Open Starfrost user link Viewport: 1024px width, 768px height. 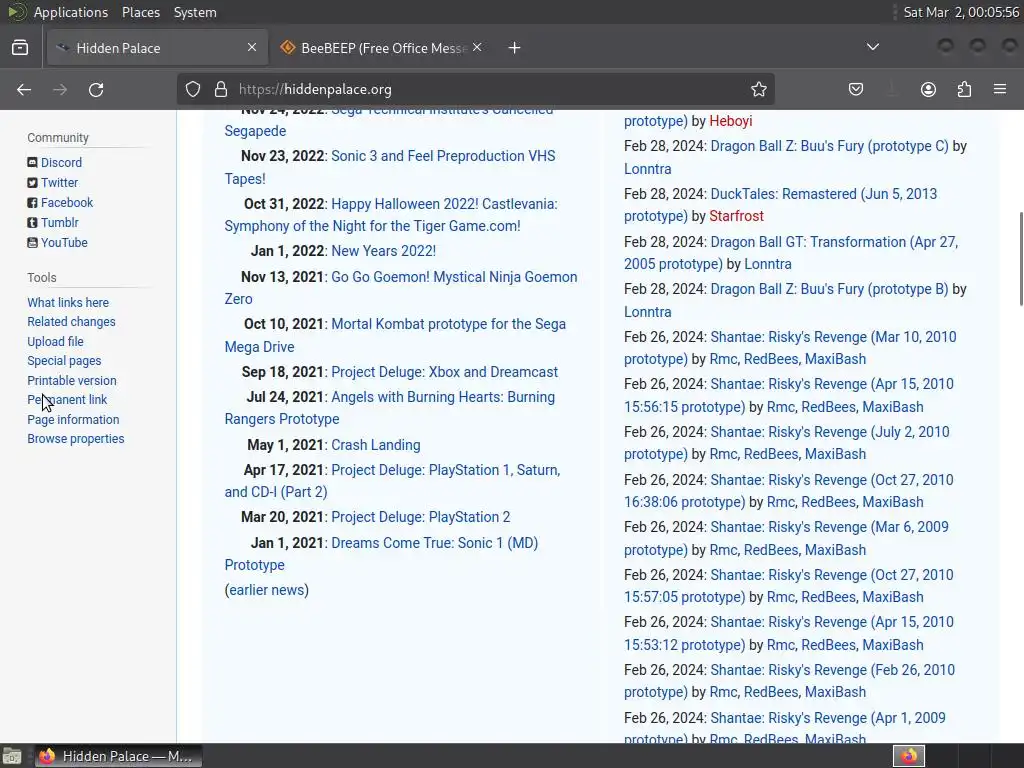(737, 216)
